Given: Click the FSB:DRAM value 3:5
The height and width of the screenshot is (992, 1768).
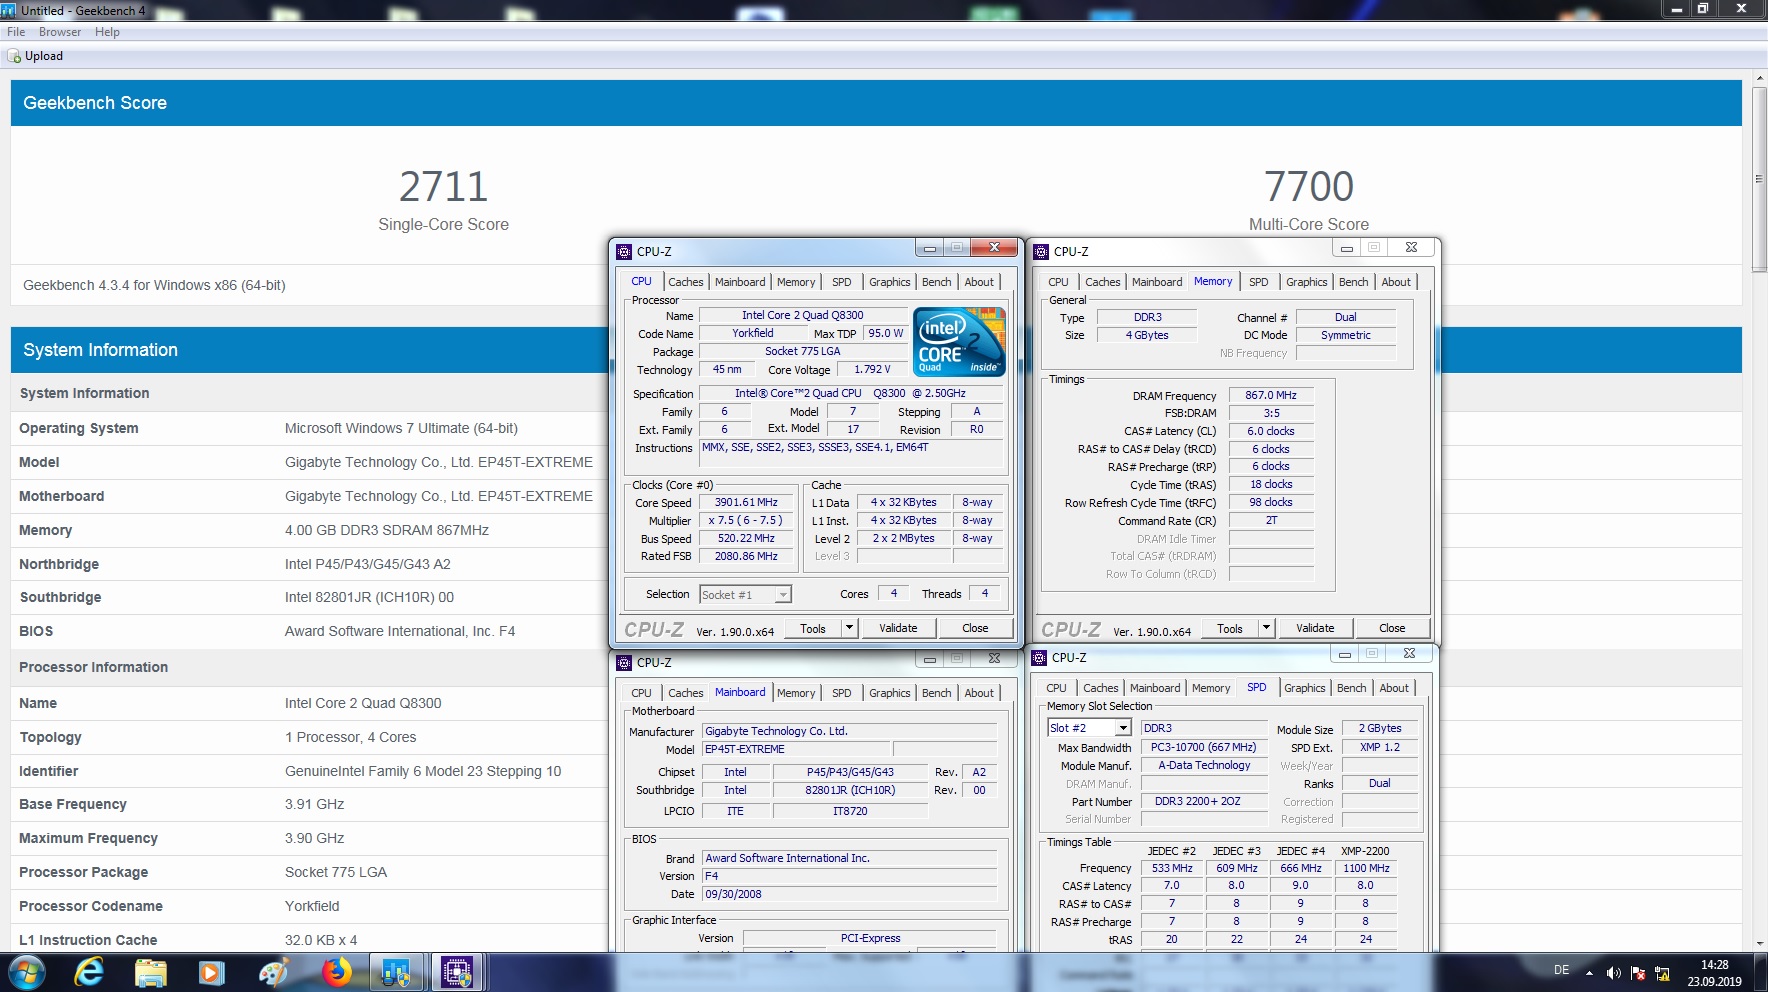Looking at the screenshot, I should 1271,413.
